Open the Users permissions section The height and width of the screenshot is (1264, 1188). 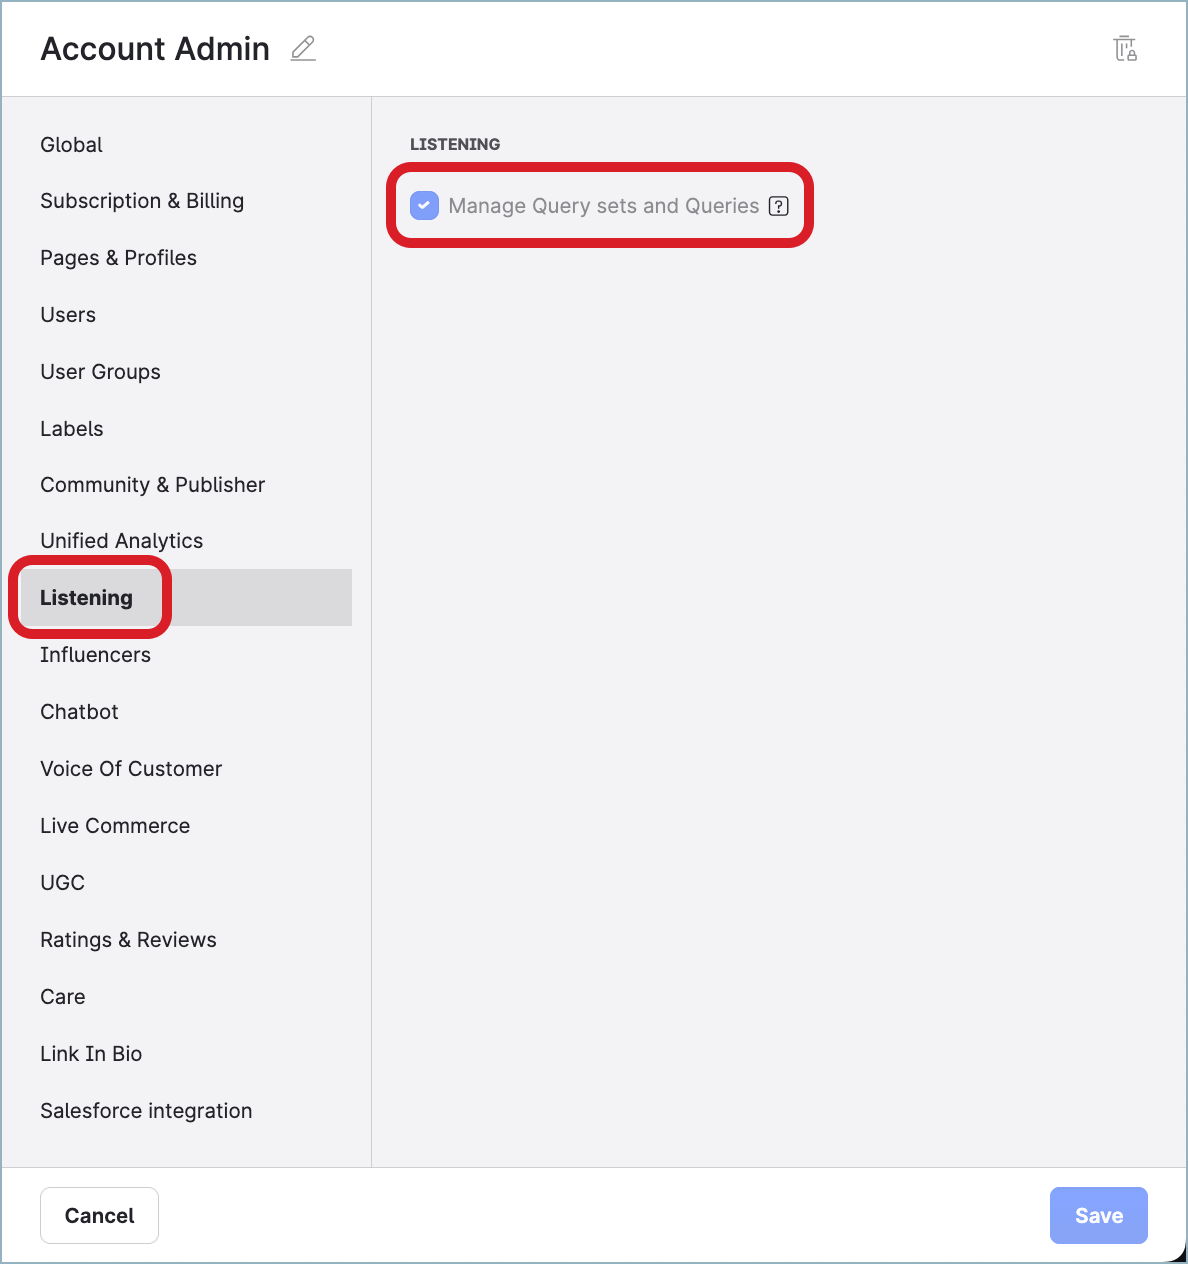[x=68, y=314]
